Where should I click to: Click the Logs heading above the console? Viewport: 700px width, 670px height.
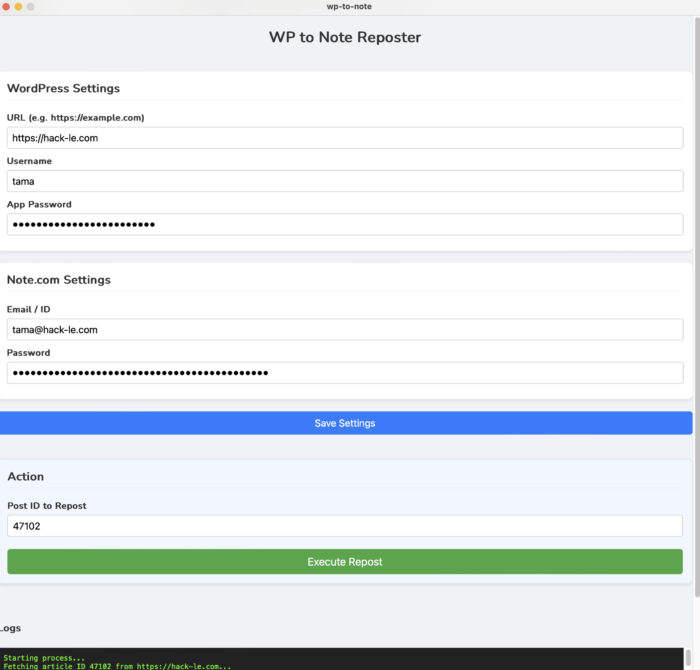pyautogui.click(x=10, y=628)
